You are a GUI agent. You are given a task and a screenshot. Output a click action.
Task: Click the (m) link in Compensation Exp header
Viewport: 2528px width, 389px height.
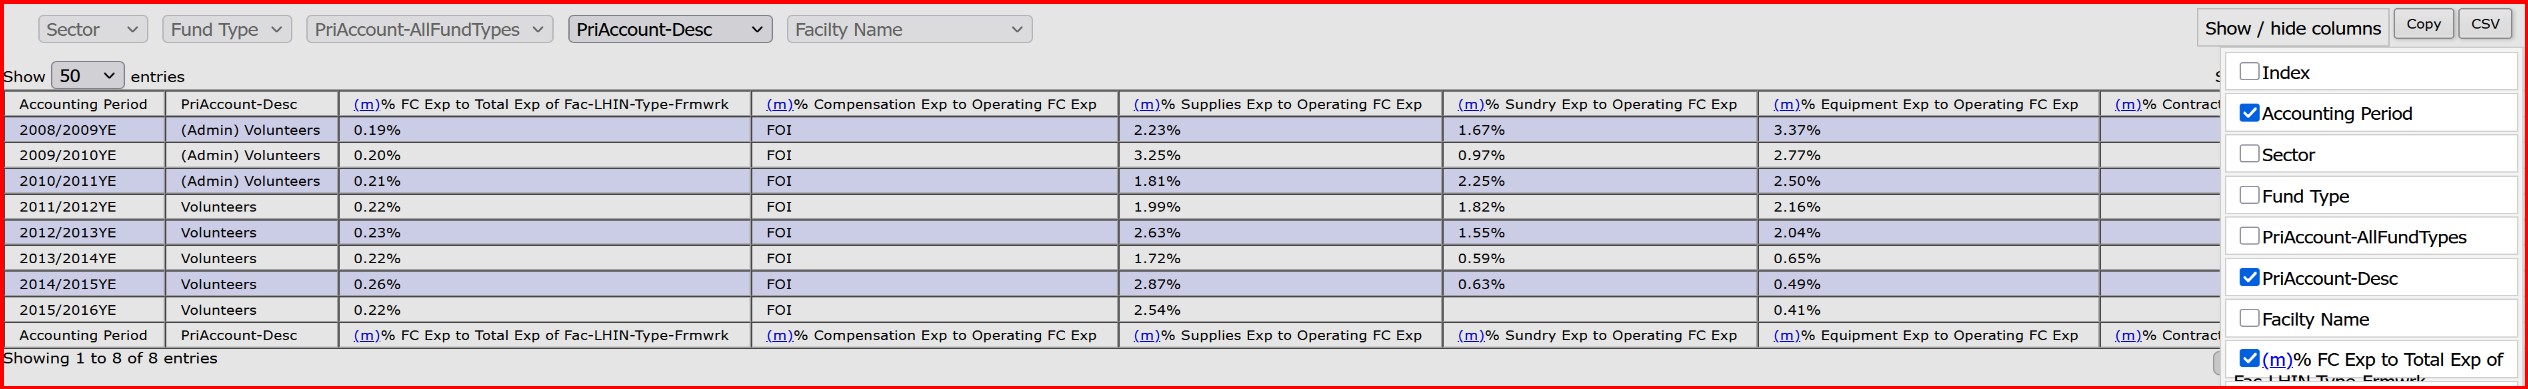(x=779, y=104)
